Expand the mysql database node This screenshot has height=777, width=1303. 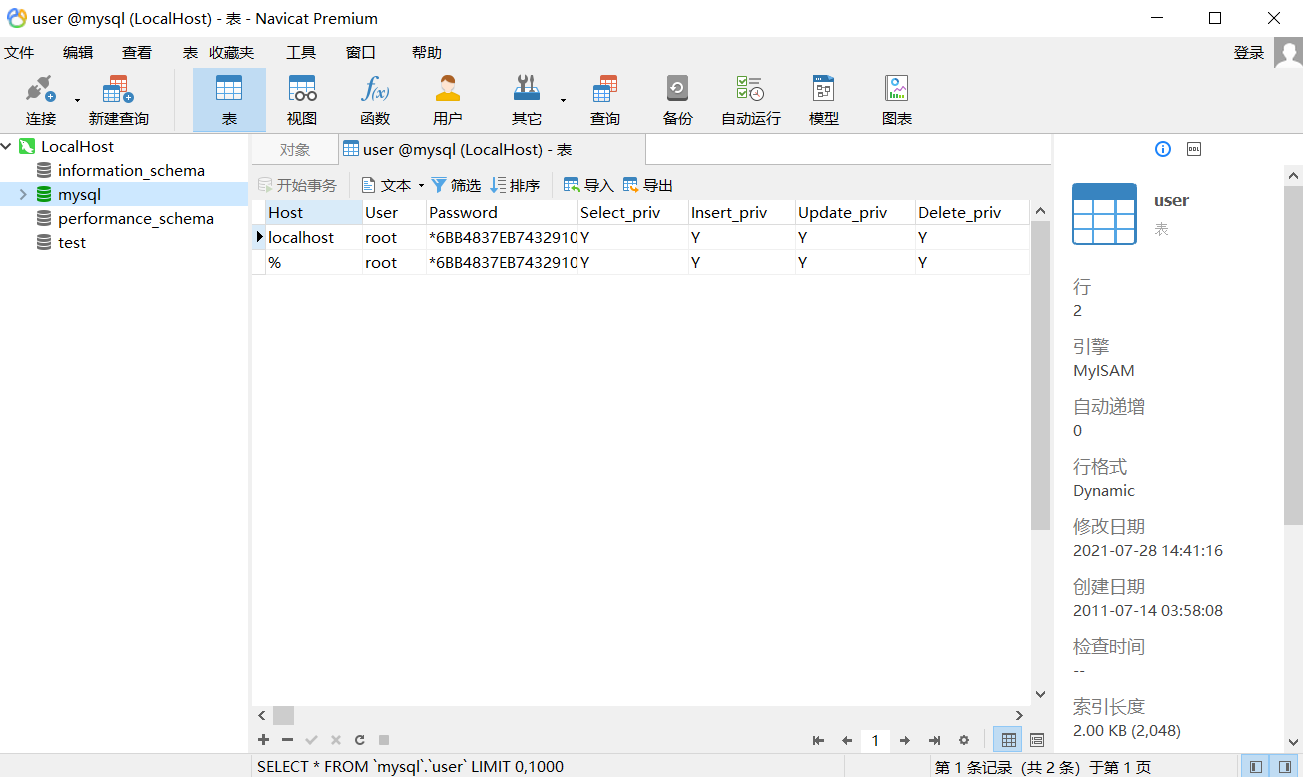click(23, 194)
